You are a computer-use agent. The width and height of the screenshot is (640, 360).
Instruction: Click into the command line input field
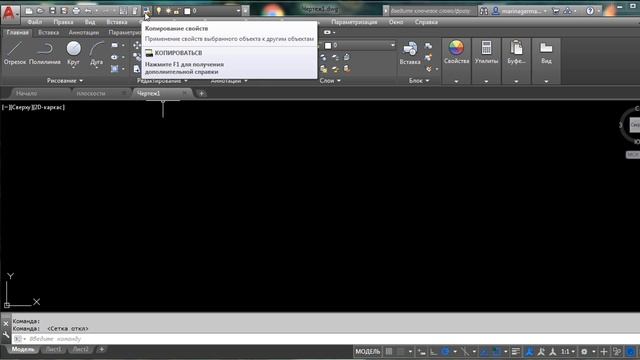(327, 339)
